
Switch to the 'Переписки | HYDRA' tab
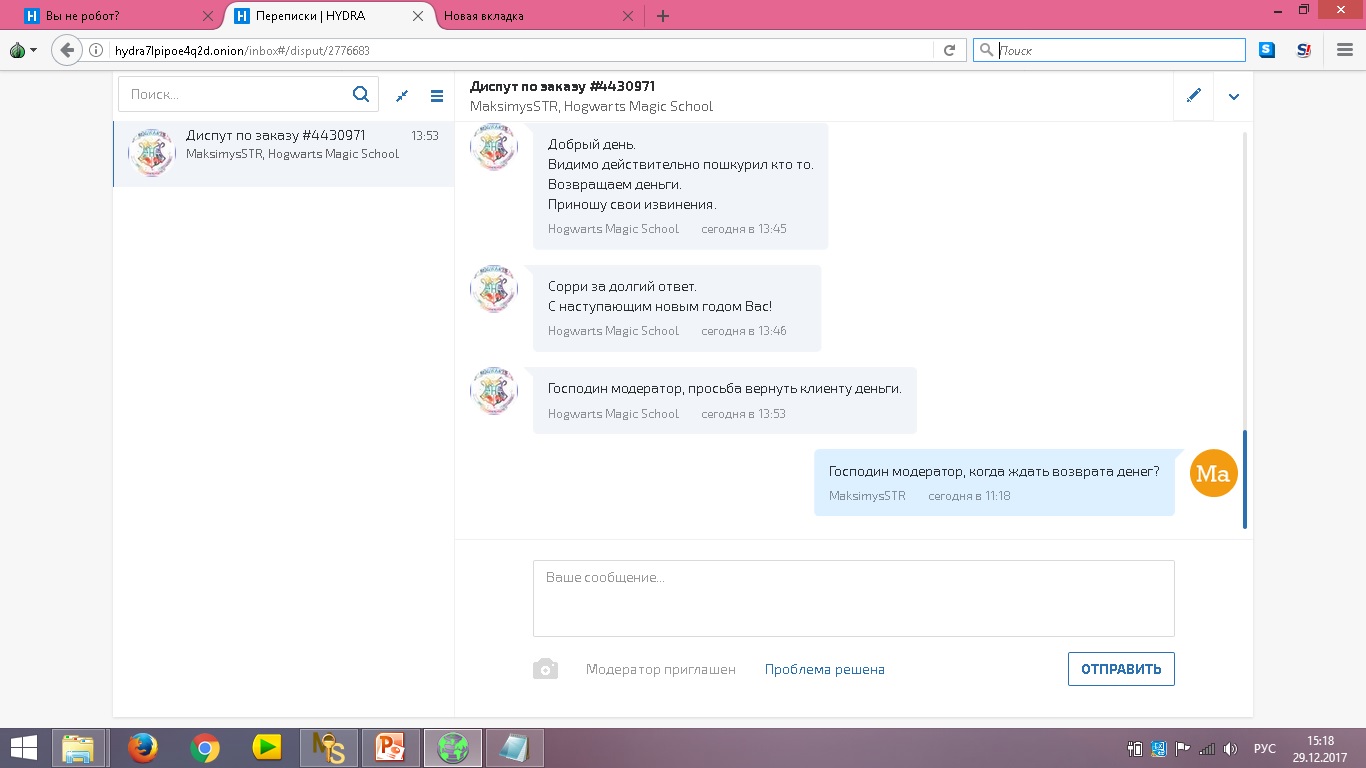tap(329, 16)
